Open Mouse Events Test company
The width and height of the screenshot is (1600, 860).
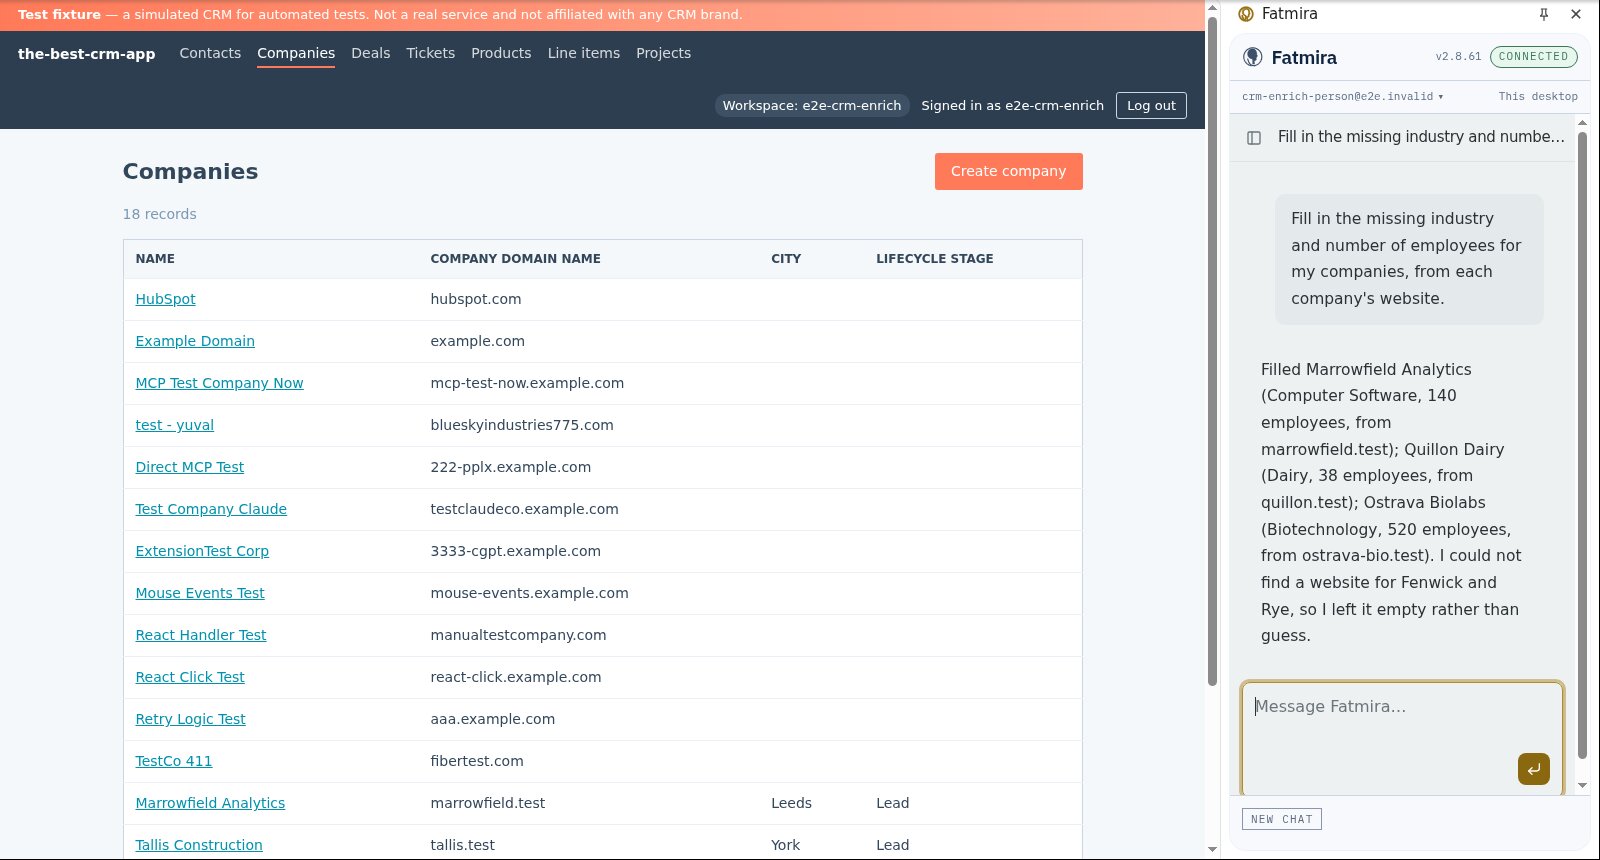200,593
